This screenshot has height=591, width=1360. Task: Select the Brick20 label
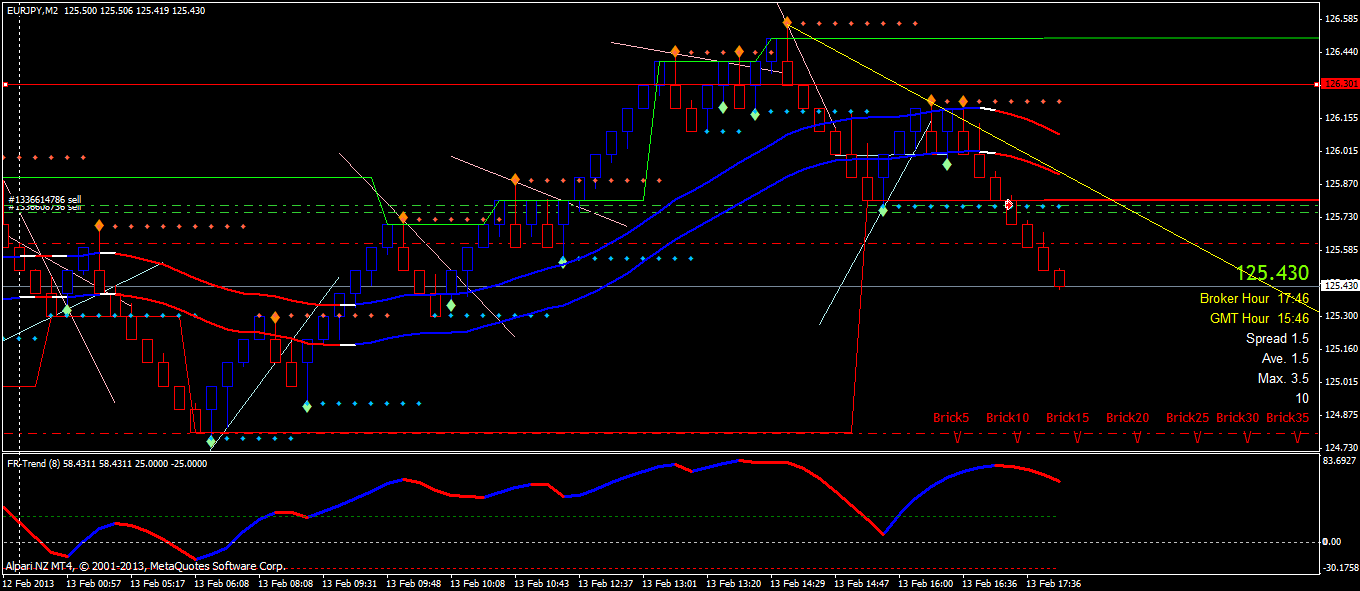(x=1128, y=417)
